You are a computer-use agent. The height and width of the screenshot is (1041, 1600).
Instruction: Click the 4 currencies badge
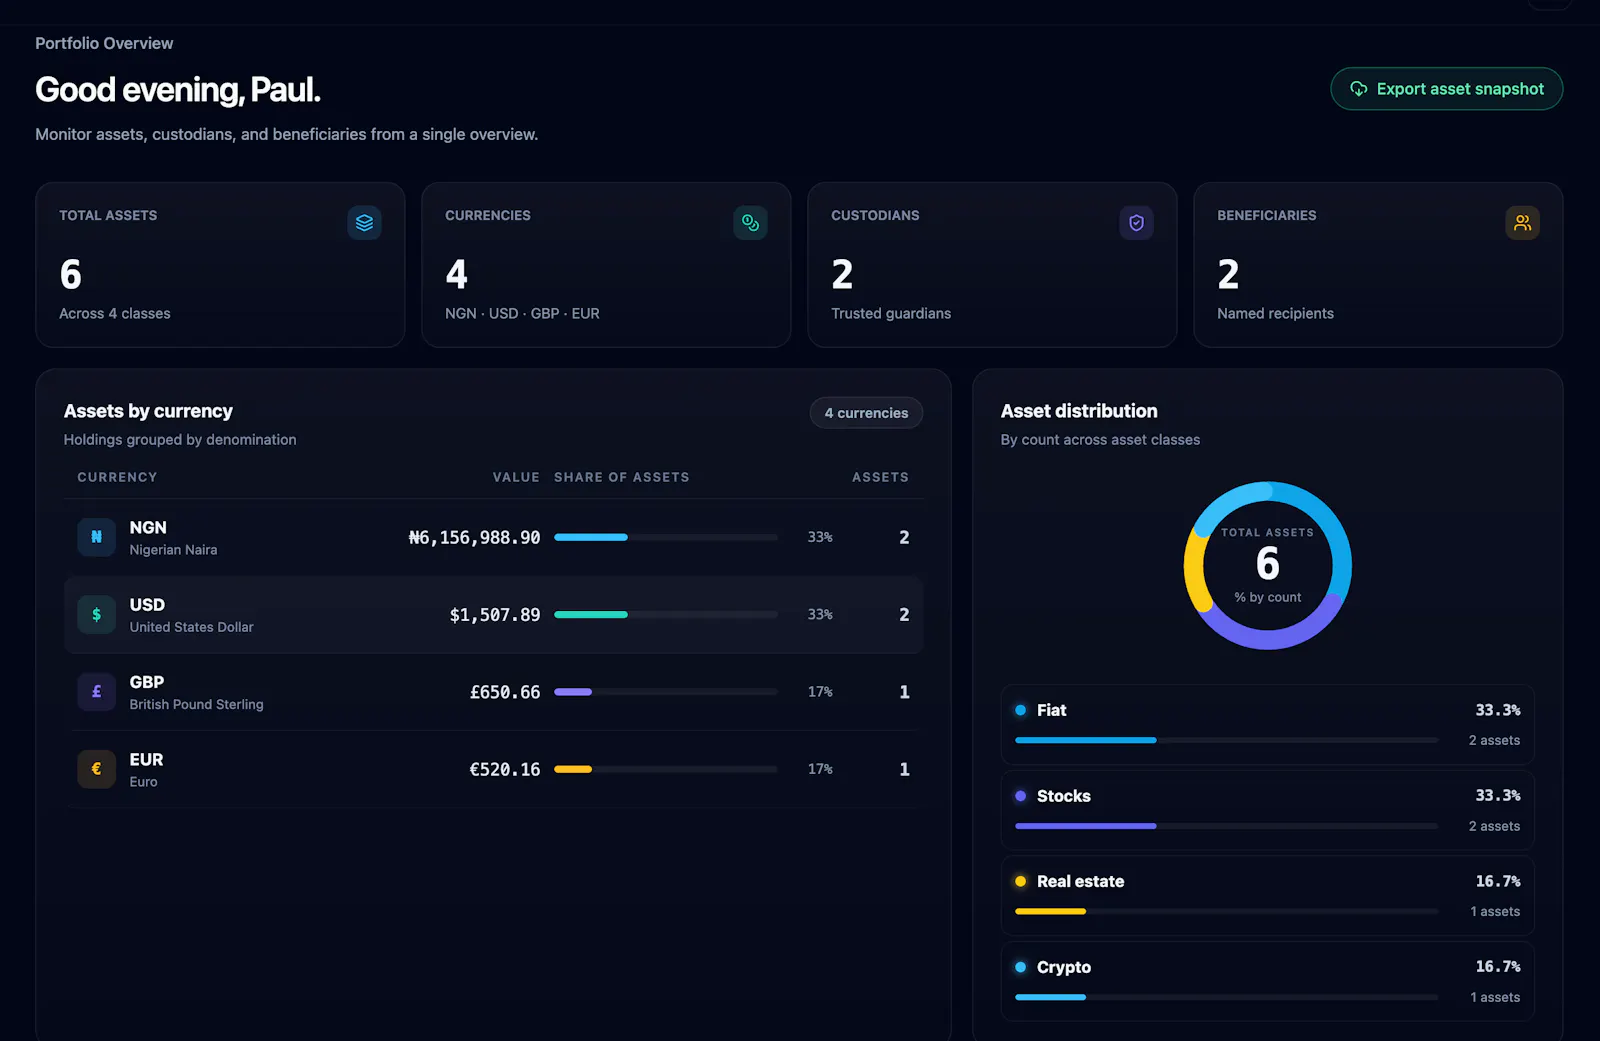[866, 413]
